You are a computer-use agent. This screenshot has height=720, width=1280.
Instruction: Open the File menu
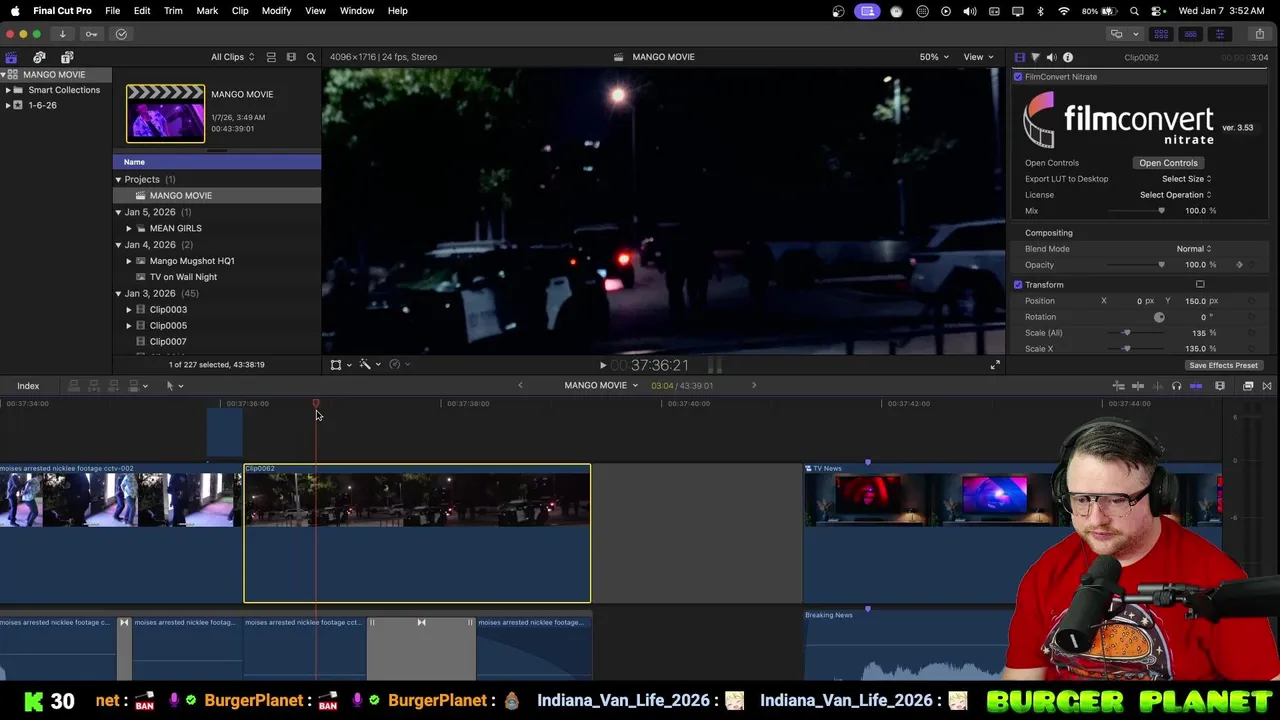tap(112, 11)
